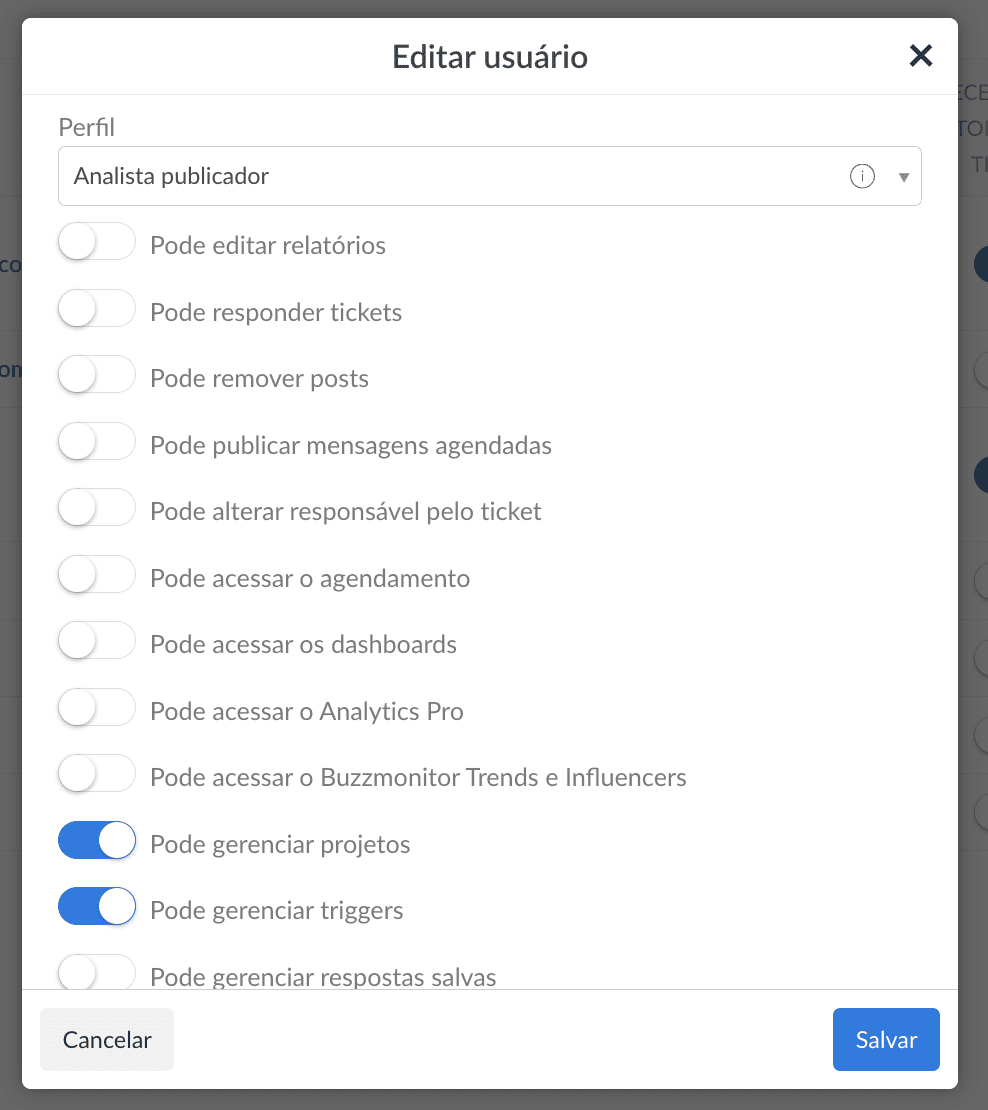Image resolution: width=988 pixels, height=1110 pixels.
Task: Open the Perfil dropdown arrow
Action: coord(904,177)
